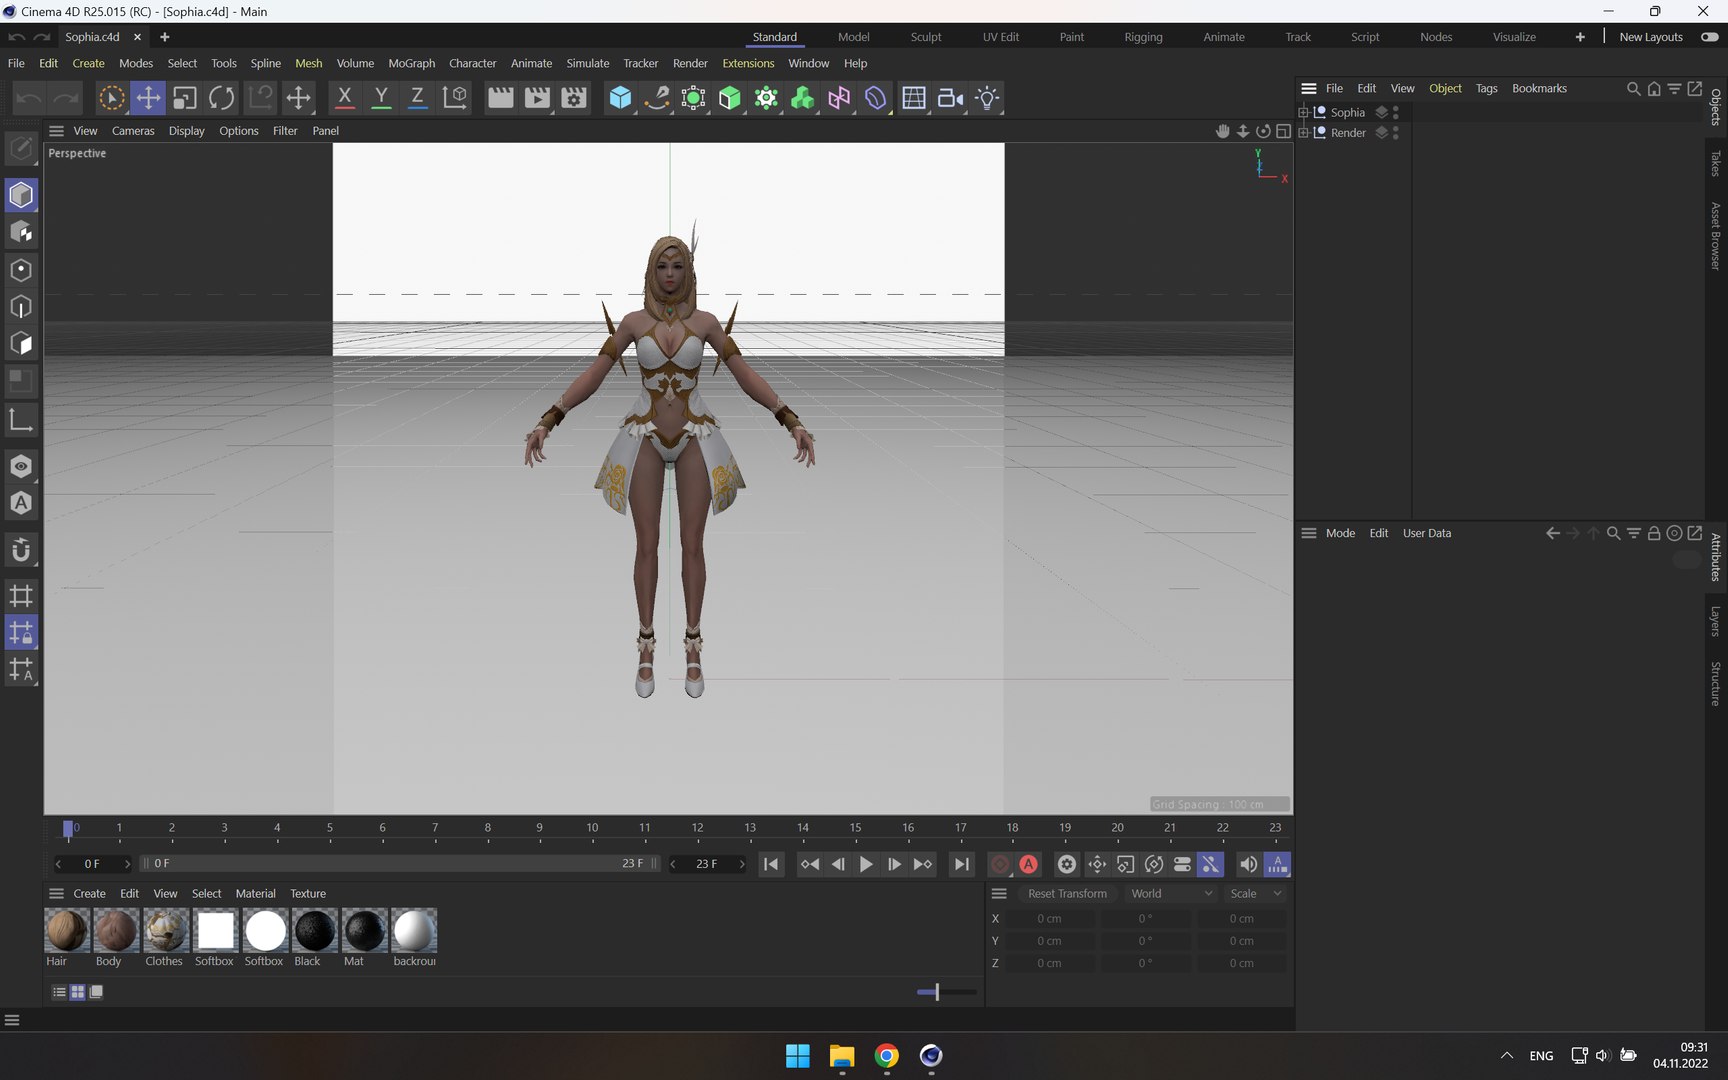Open material manager hamburger menu
Image resolution: width=1728 pixels, height=1080 pixels.
pyautogui.click(x=56, y=894)
